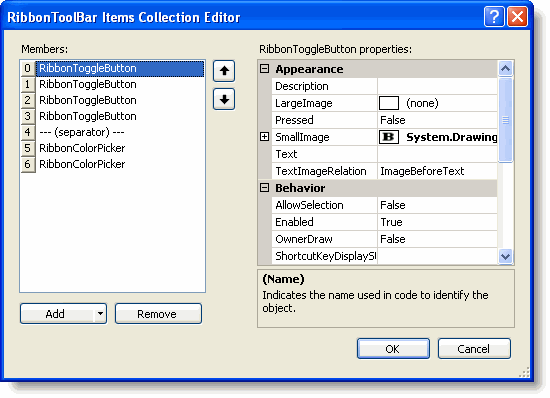This screenshot has height=398, width=550.
Task: Select member 0 RibbonToggleButton
Action: click(120, 68)
